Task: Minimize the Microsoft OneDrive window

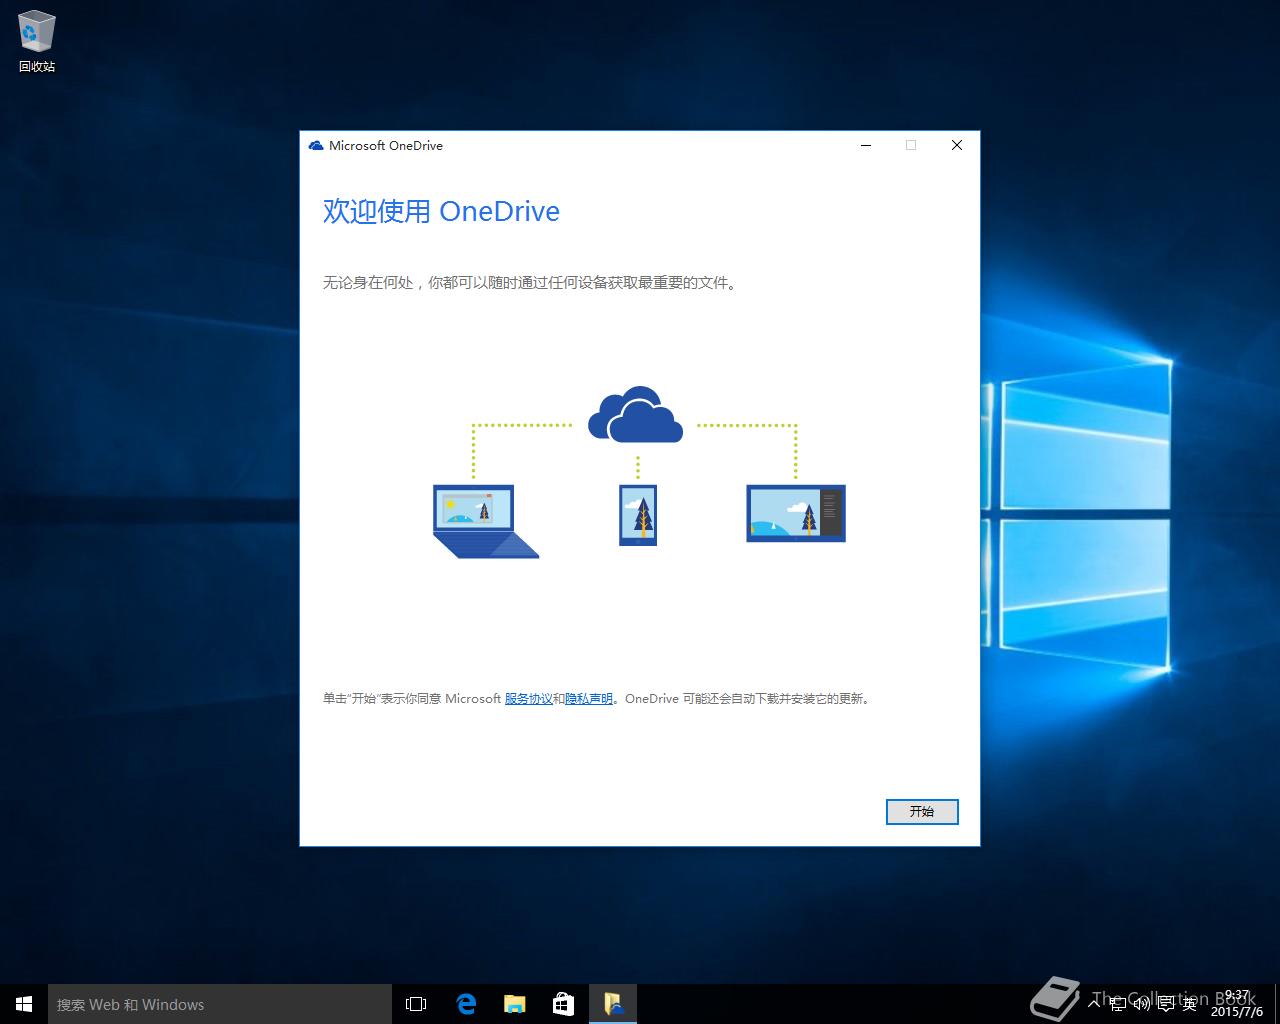Action: coord(866,146)
